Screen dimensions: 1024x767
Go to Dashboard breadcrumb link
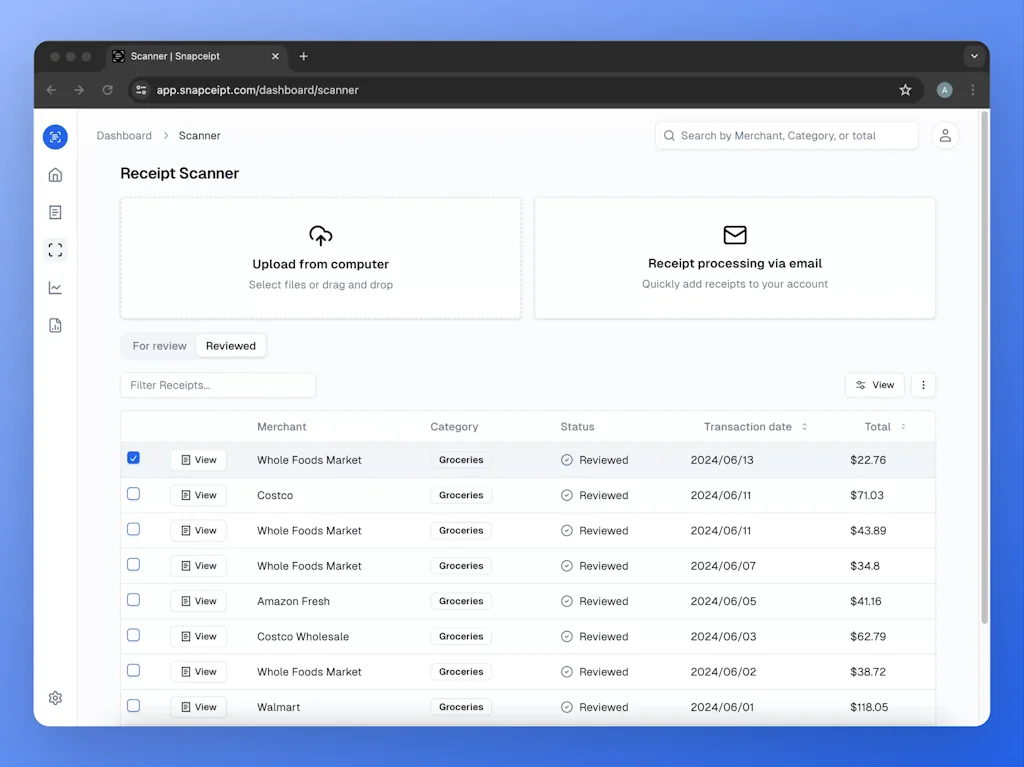[x=124, y=136]
